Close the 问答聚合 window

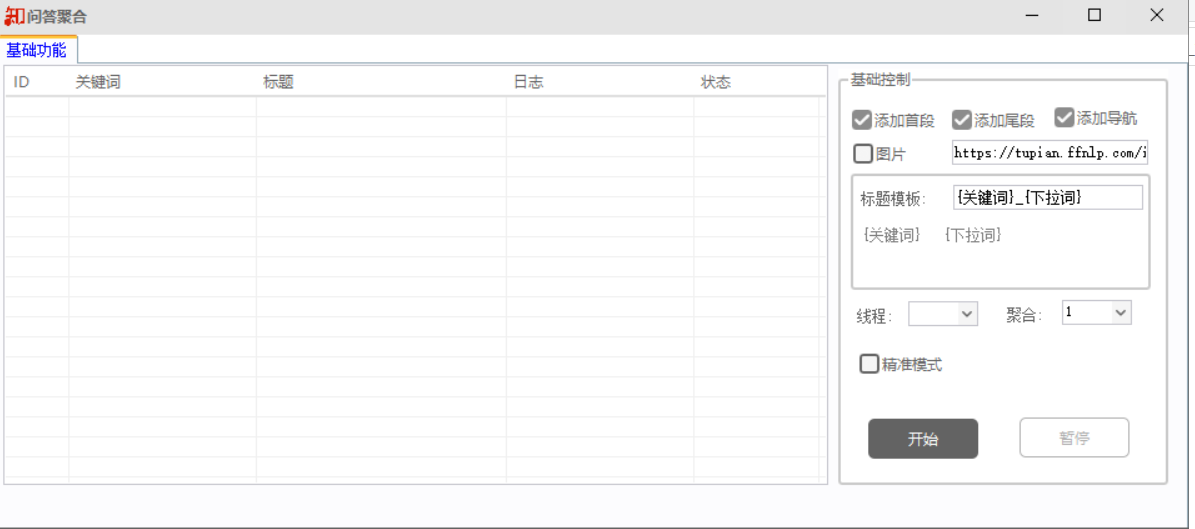pyautogui.click(x=1157, y=15)
